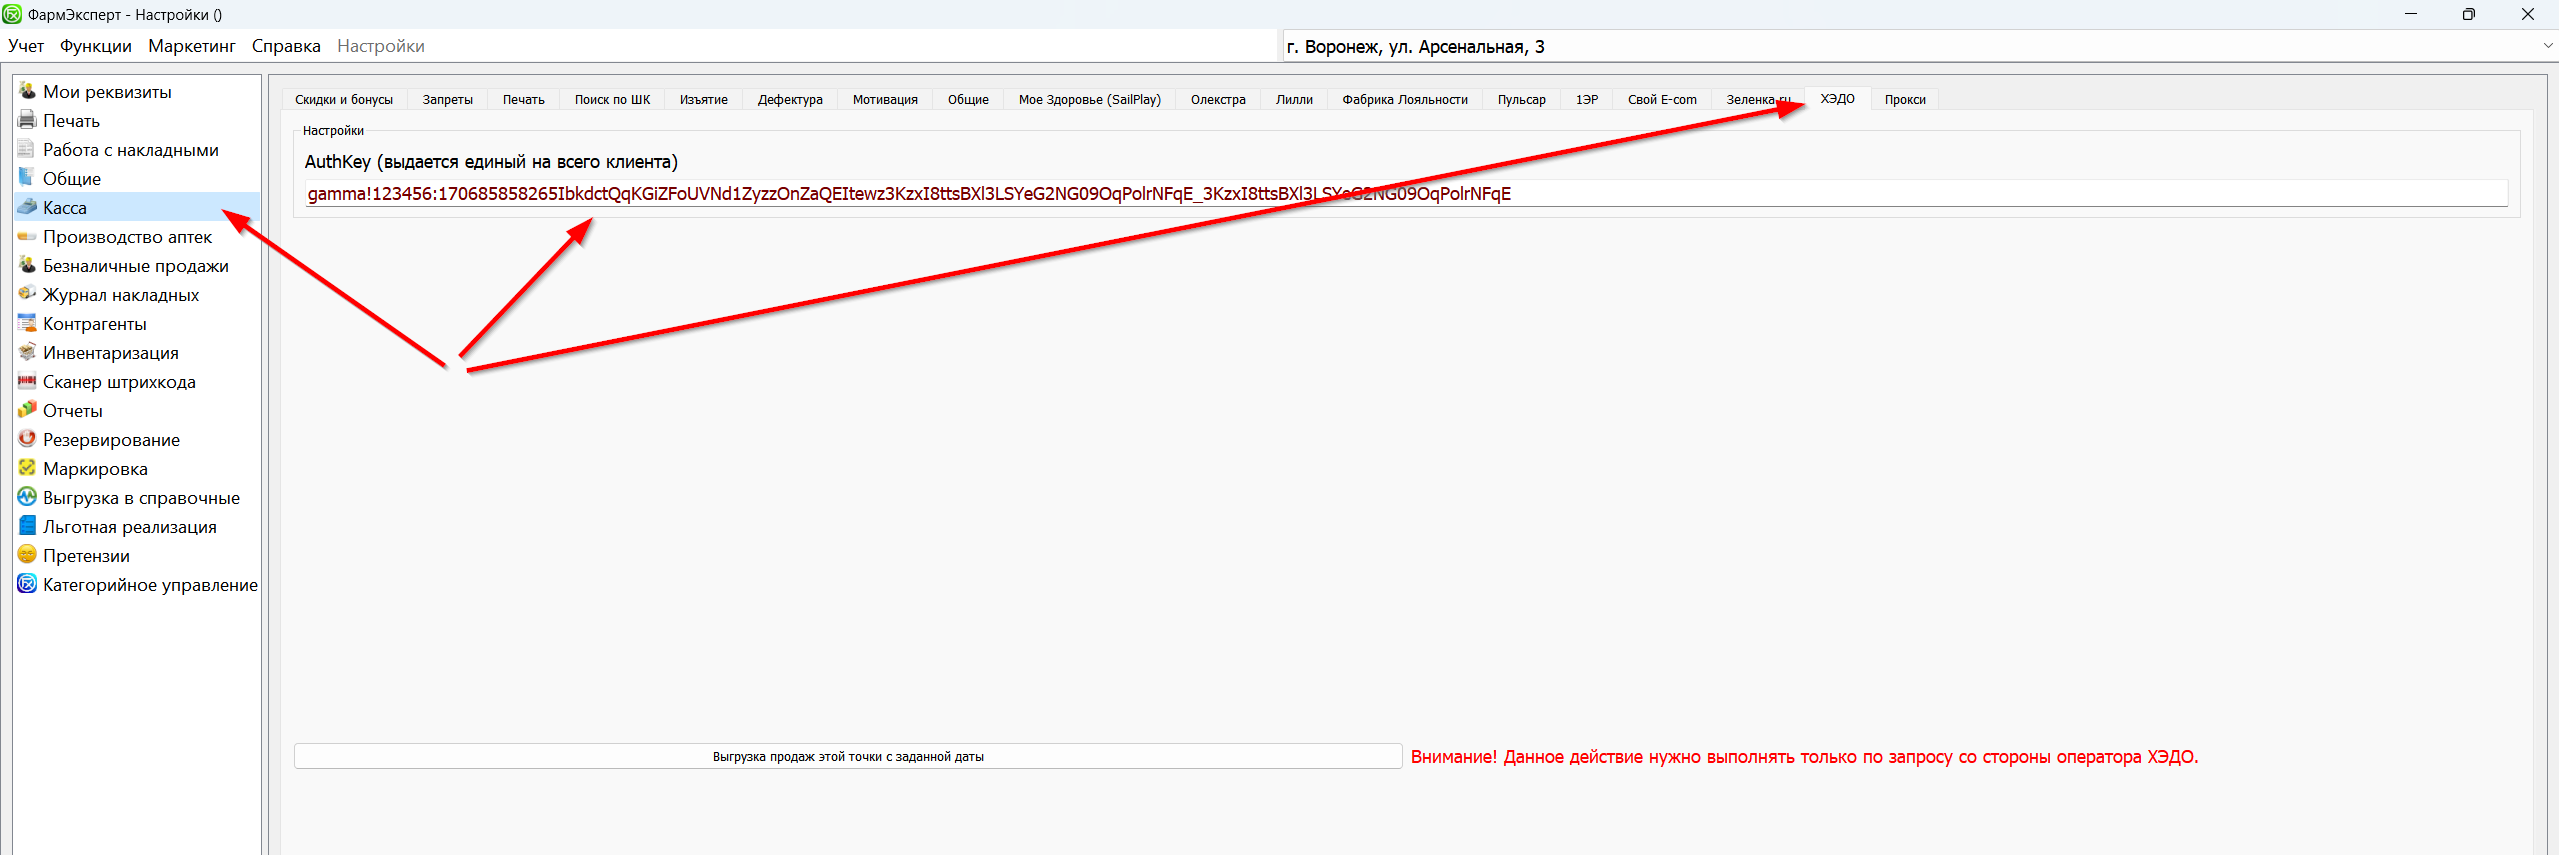Open the Маркетинг menu
Image resolution: width=2559 pixels, height=855 pixels.
[x=191, y=46]
